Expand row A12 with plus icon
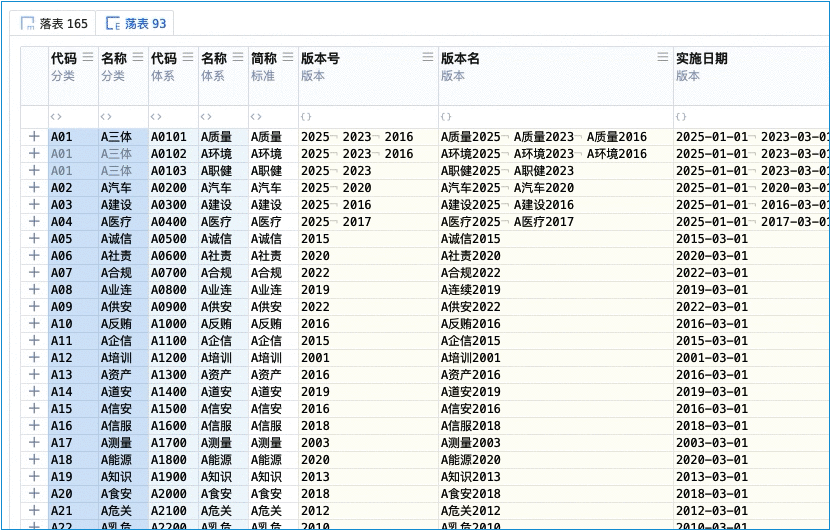Screen dimensions: 830x530 (x=34, y=358)
